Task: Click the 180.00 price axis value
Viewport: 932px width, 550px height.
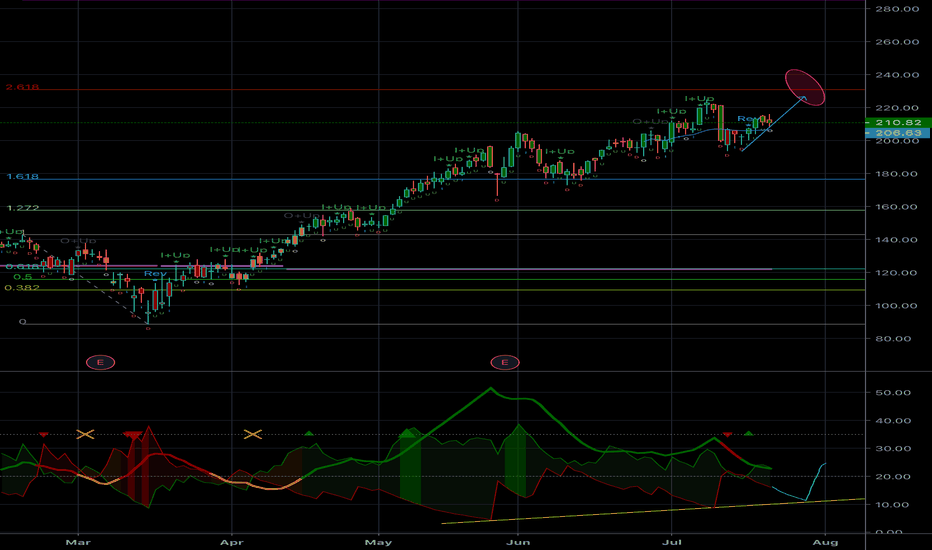Action: [x=897, y=174]
